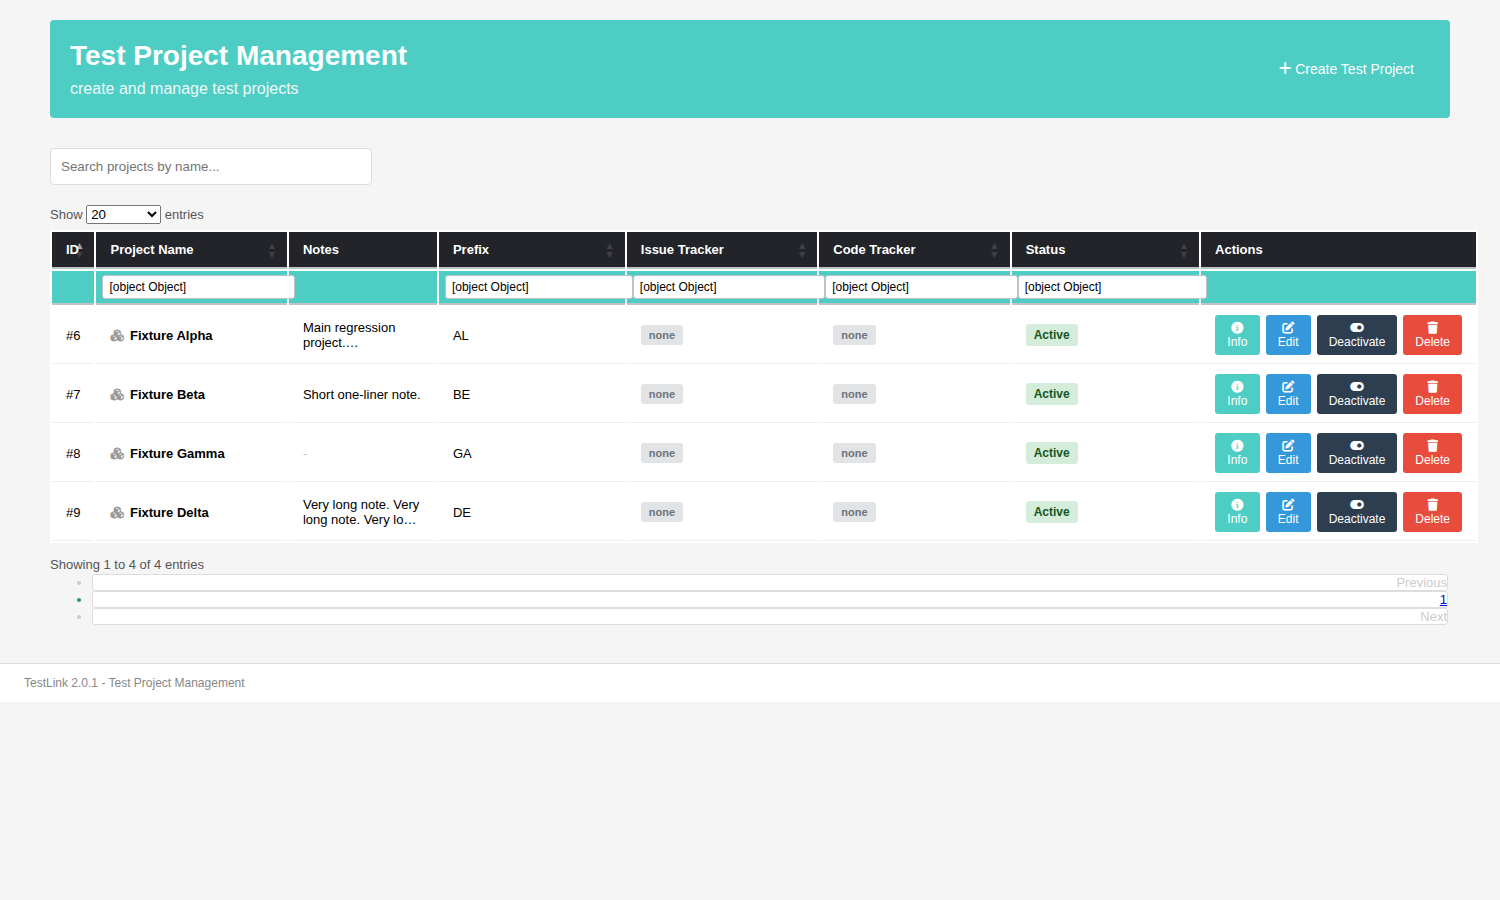Edit the Fixture Gamma project
The height and width of the screenshot is (900, 1500).
[x=1288, y=453]
